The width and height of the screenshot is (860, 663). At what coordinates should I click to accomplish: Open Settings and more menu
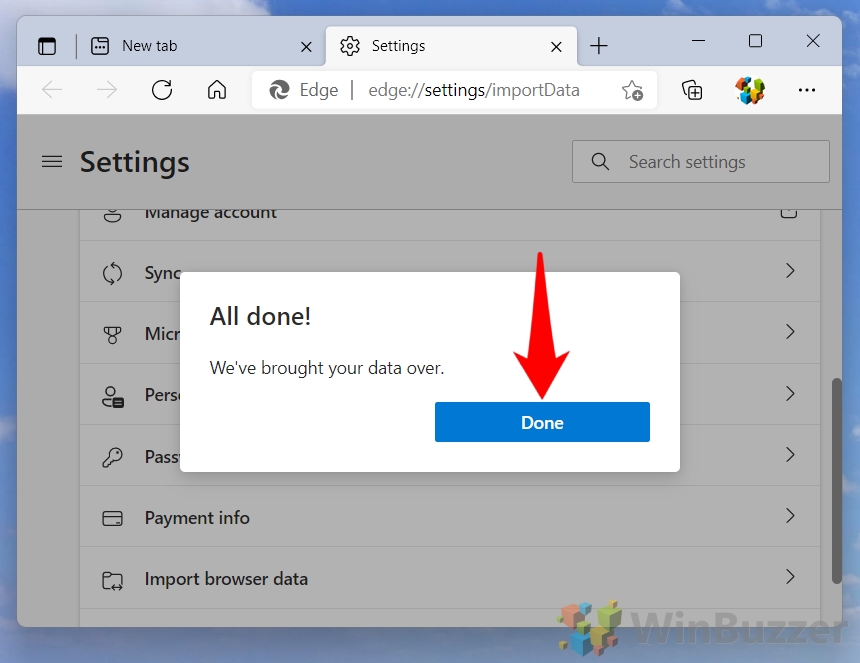pos(807,90)
